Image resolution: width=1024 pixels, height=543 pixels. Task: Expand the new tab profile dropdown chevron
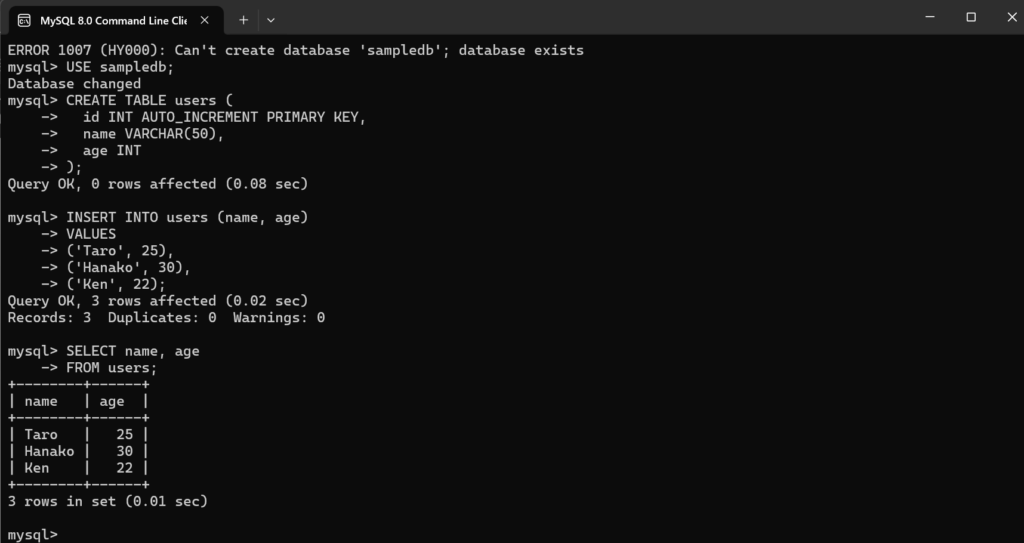pos(270,19)
